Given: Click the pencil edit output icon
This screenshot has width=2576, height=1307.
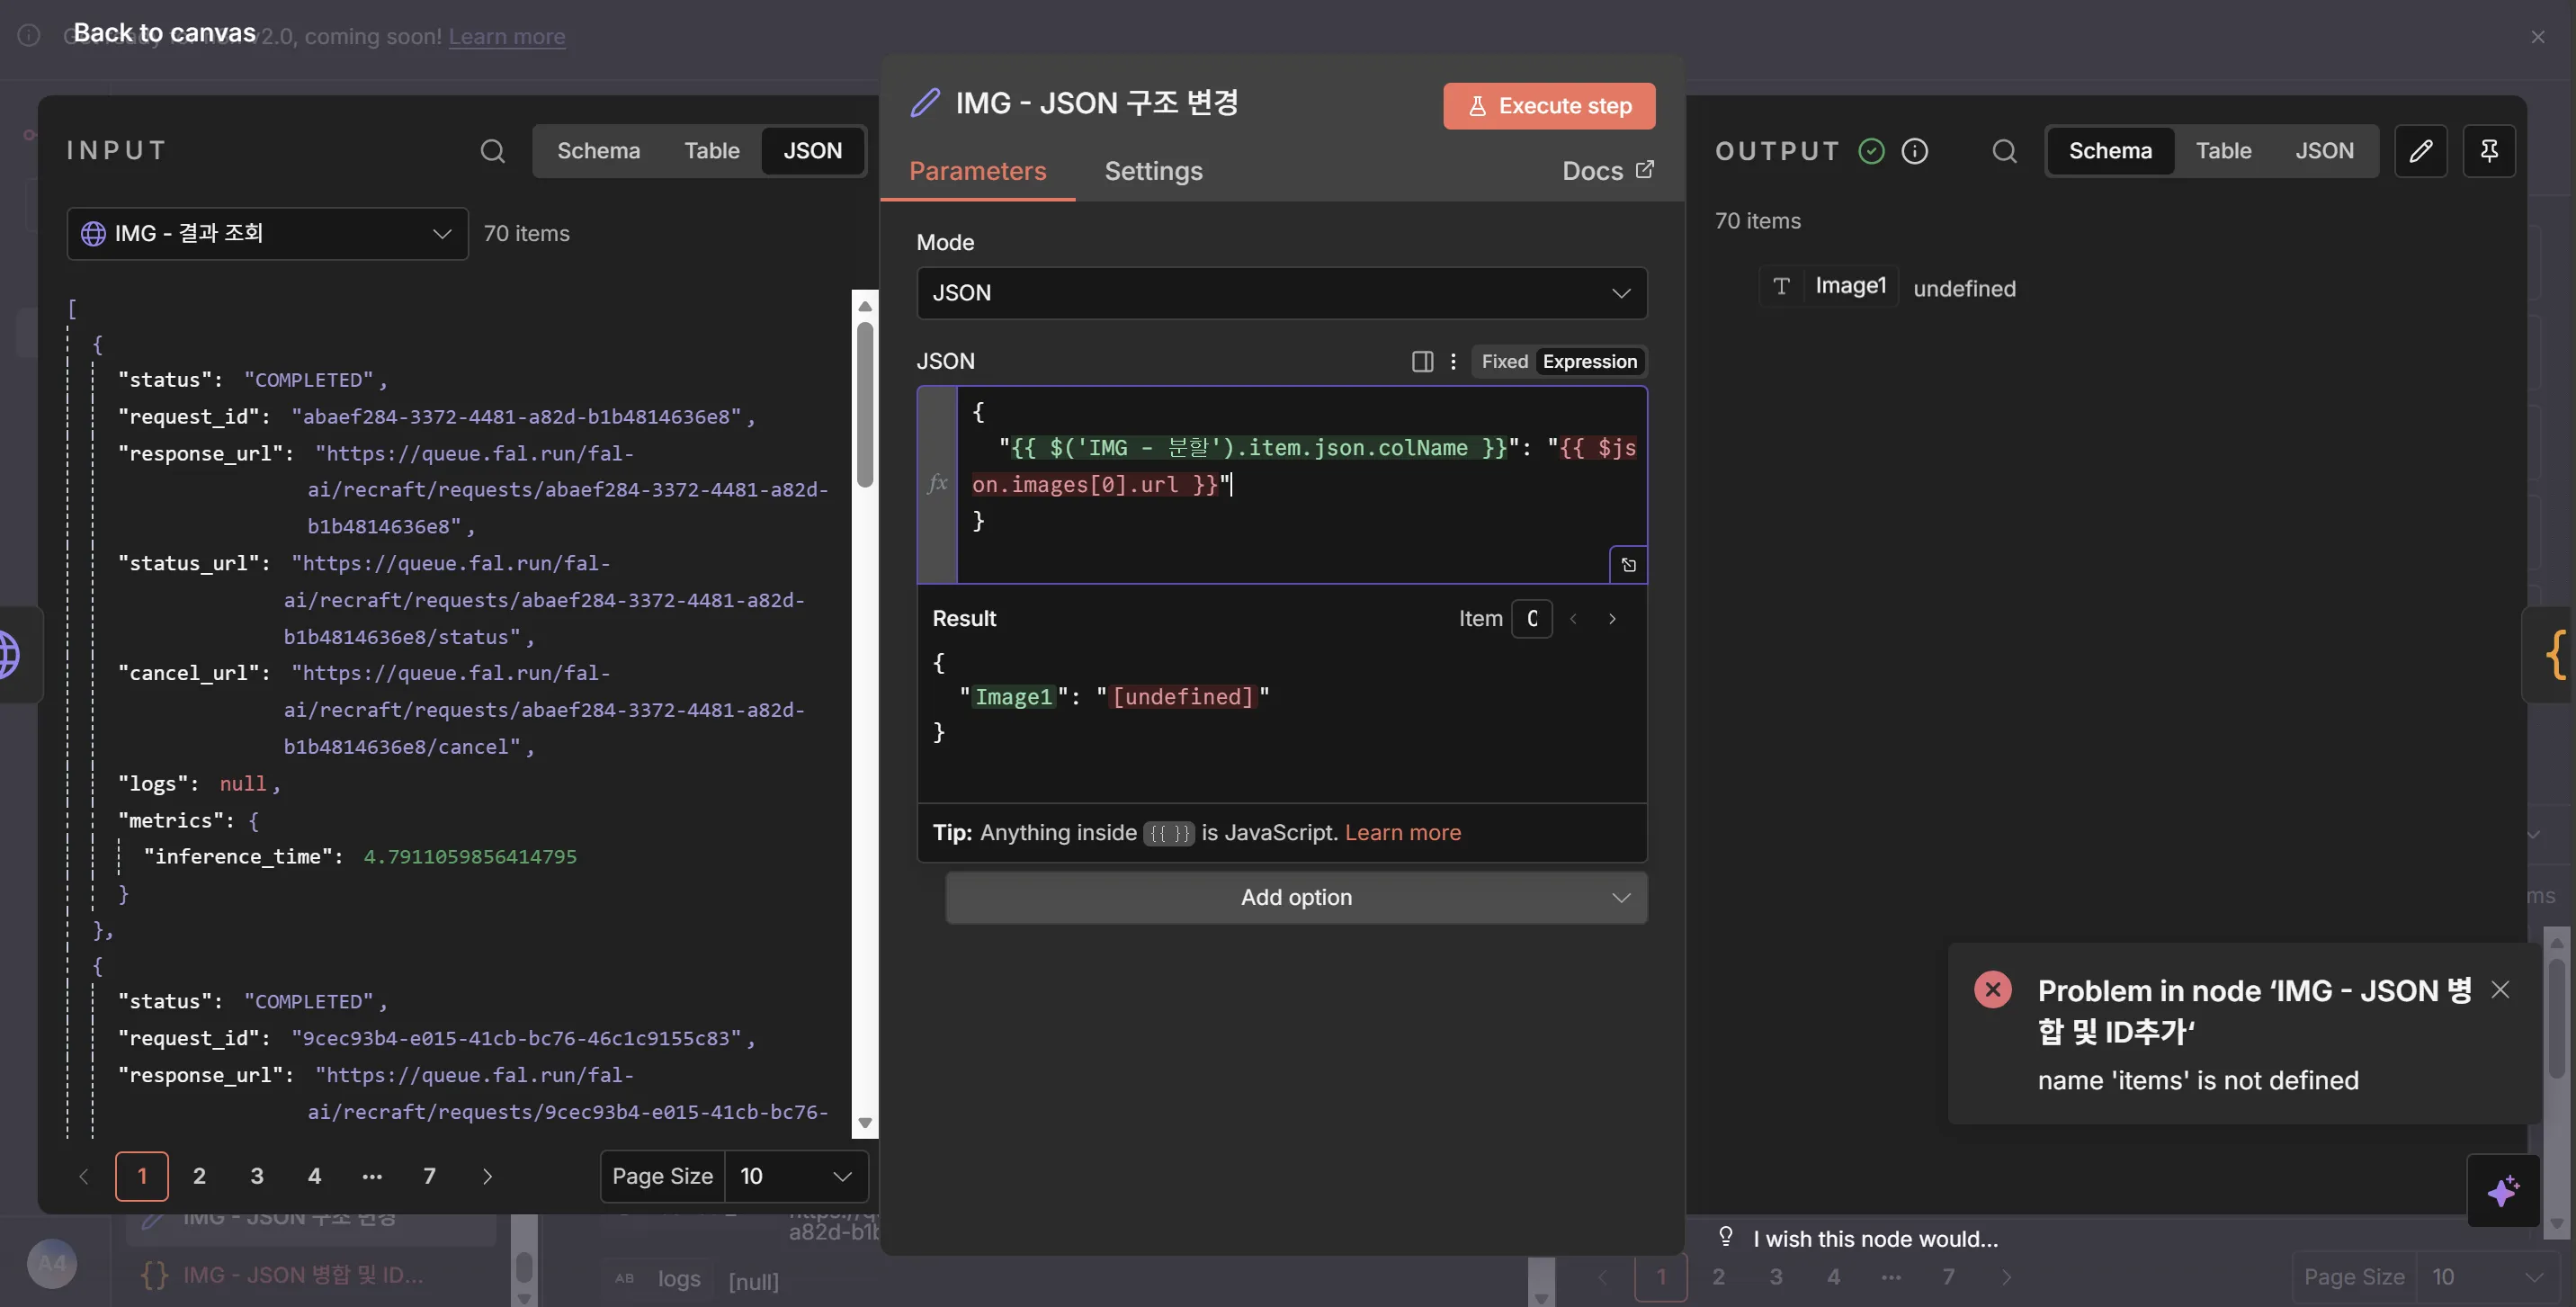Looking at the screenshot, I should (x=2420, y=151).
